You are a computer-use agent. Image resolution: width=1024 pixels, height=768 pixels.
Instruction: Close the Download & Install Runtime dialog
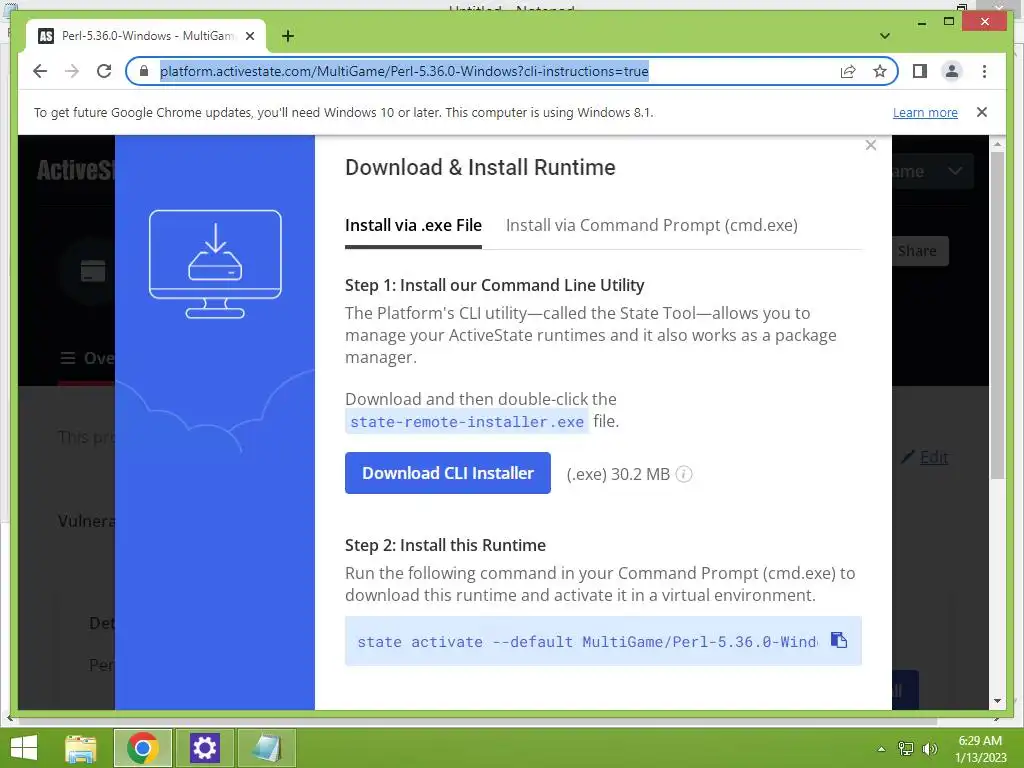coord(871,145)
